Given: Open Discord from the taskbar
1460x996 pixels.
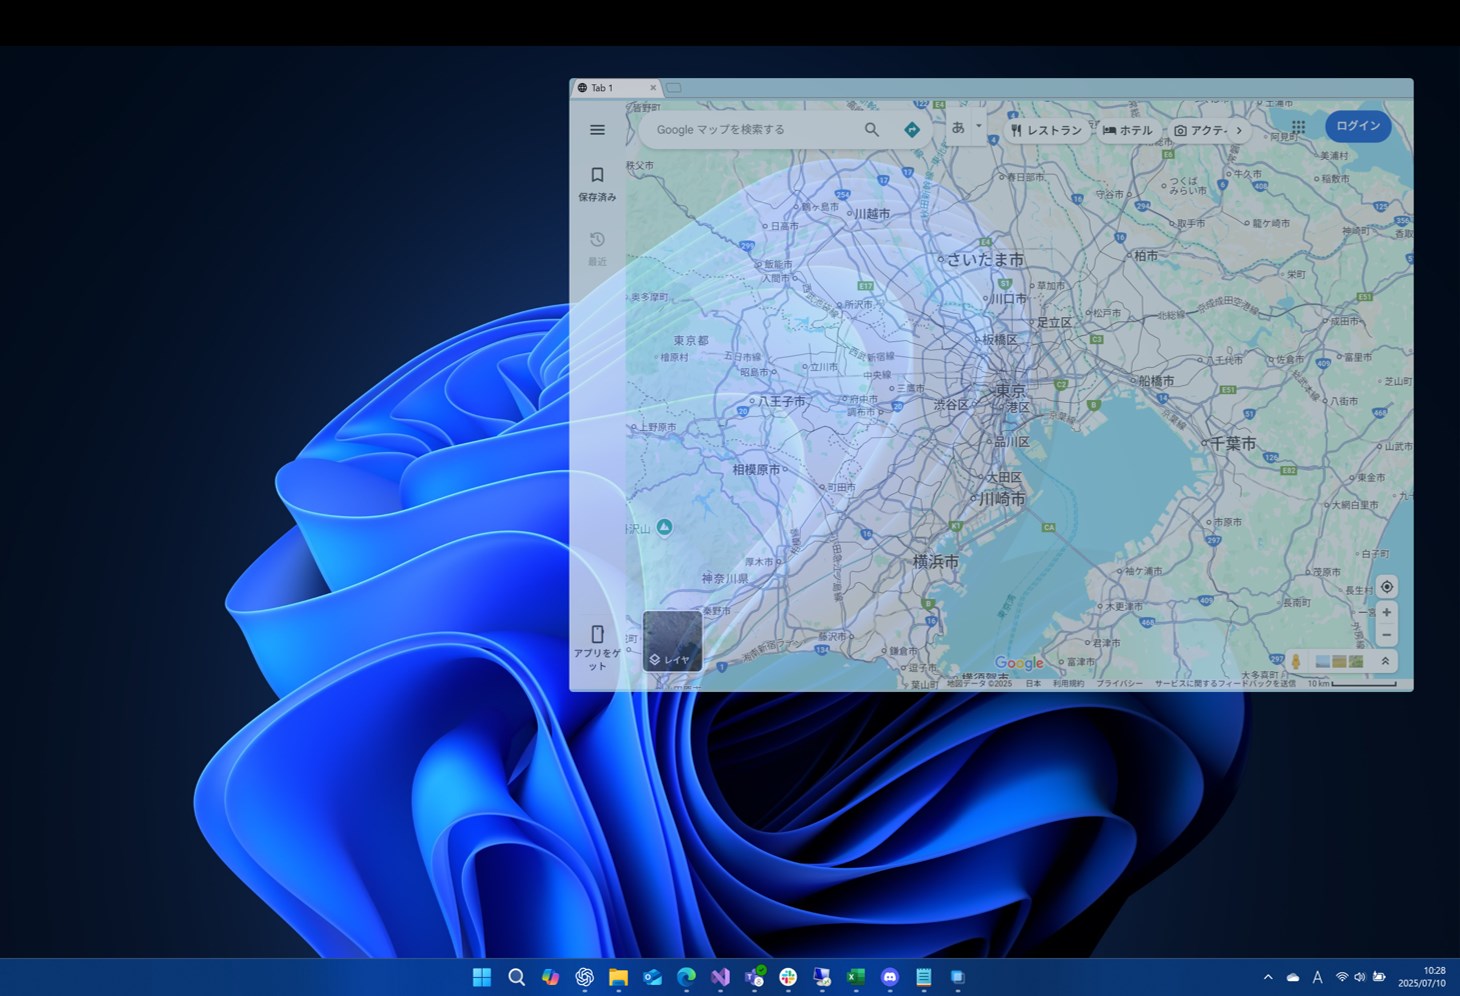Looking at the screenshot, I should coord(890,977).
